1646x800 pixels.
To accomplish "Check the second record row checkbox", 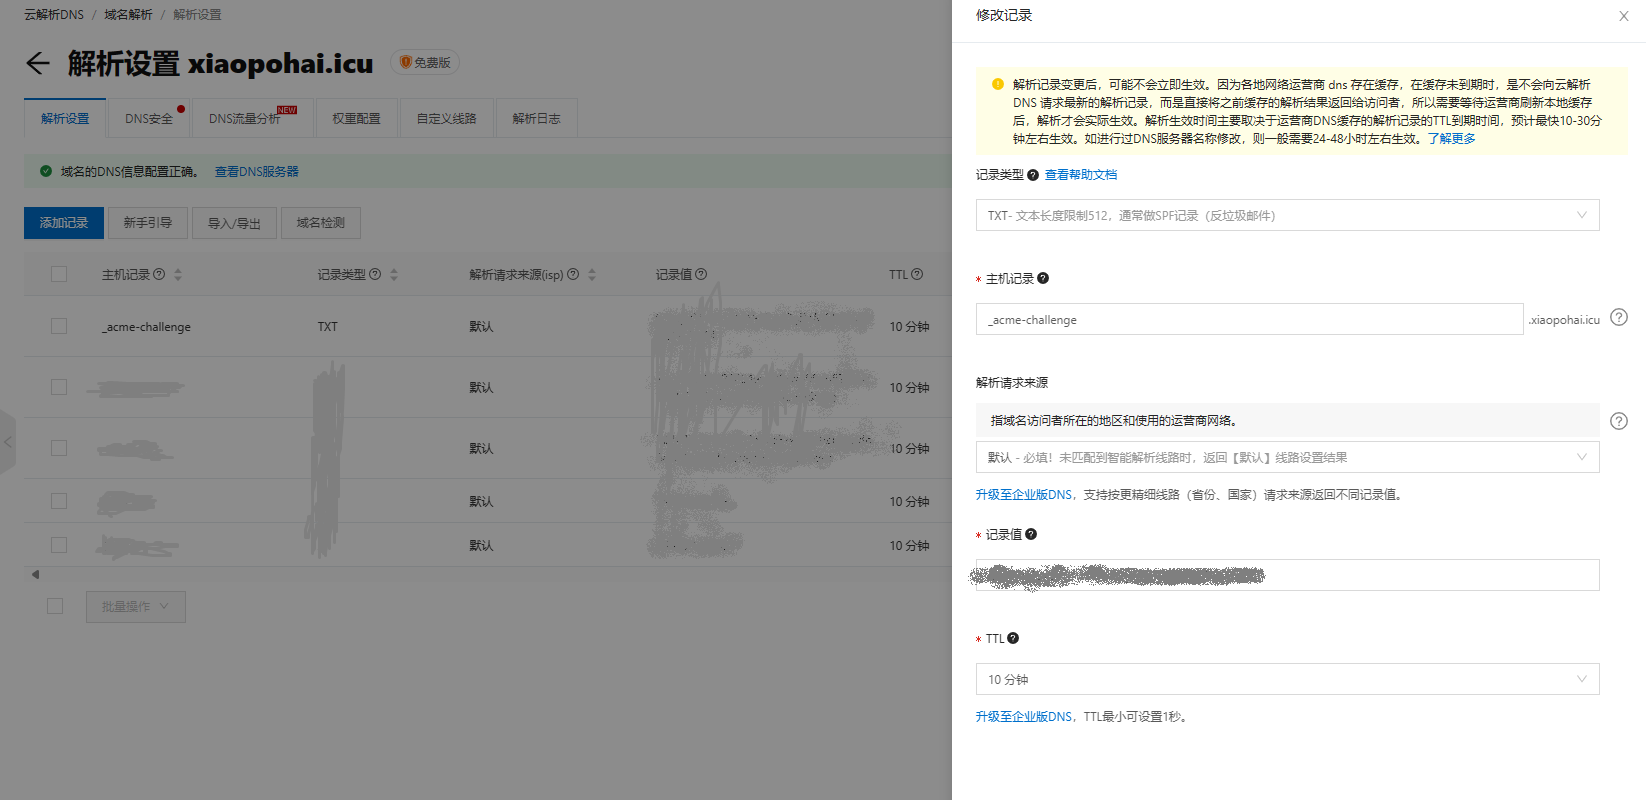I will 59,387.
